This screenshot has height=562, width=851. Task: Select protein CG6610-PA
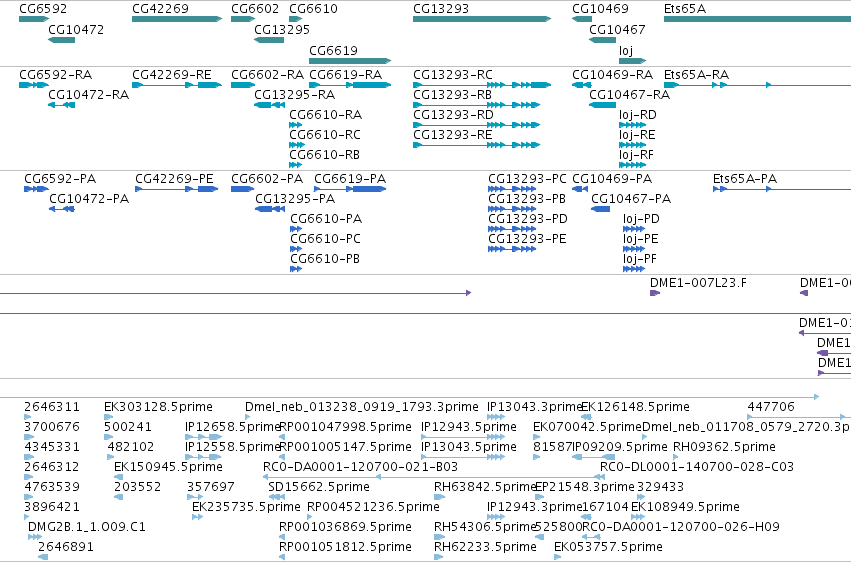[326, 219]
